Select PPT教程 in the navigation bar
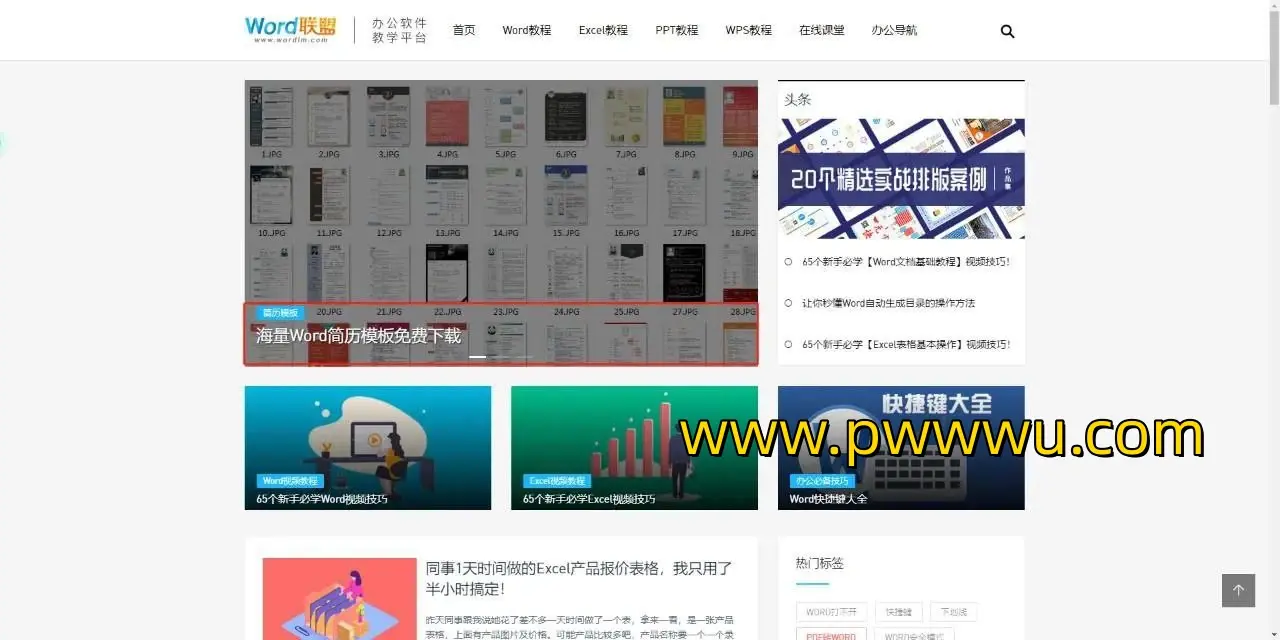Image resolution: width=1280 pixels, height=640 pixels. point(677,30)
